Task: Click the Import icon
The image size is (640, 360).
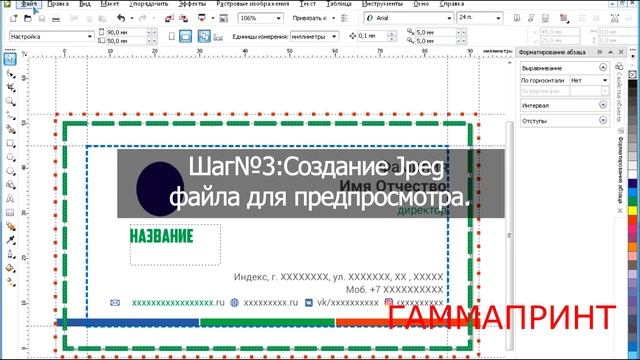Action: (x=169, y=18)
